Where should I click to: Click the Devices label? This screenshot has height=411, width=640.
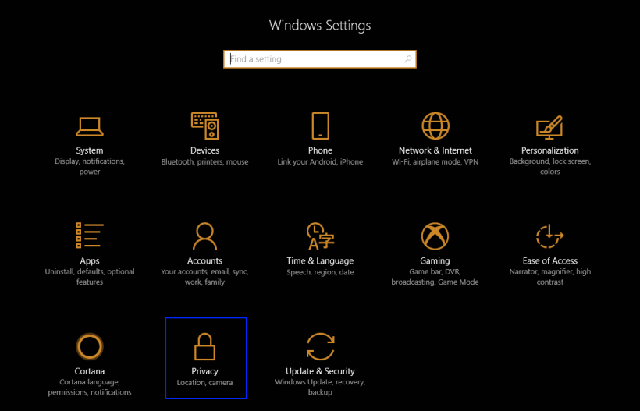205,151
